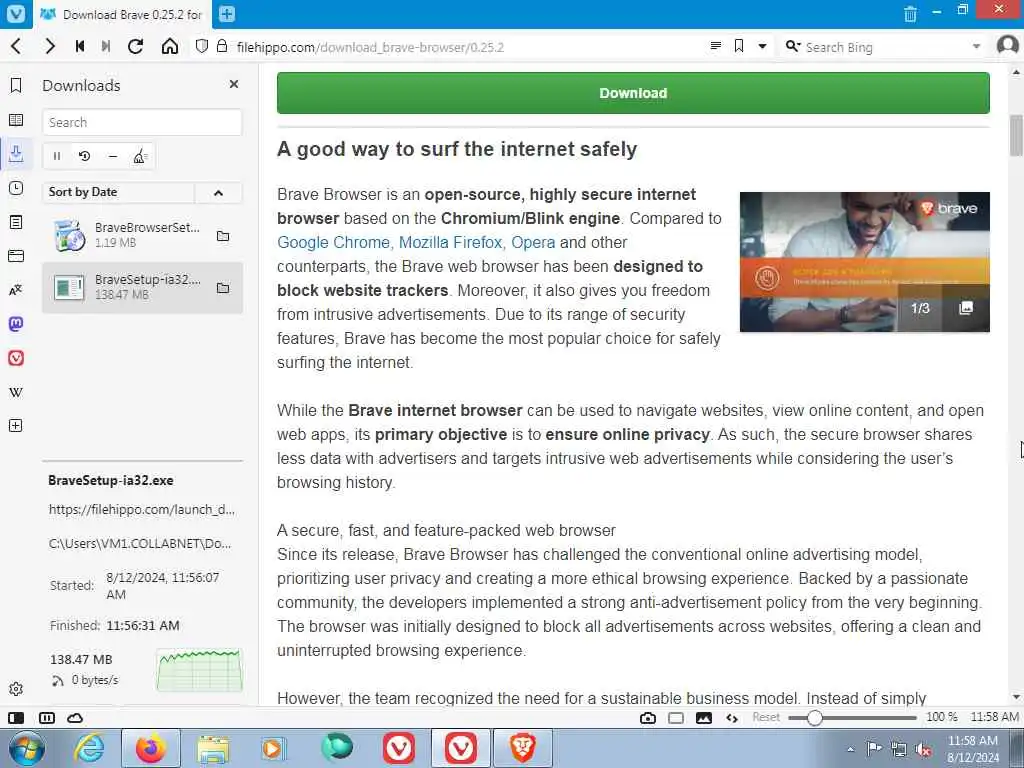Open the Windows Start menu
The image size is (1024, 768).
coord(26,748)
